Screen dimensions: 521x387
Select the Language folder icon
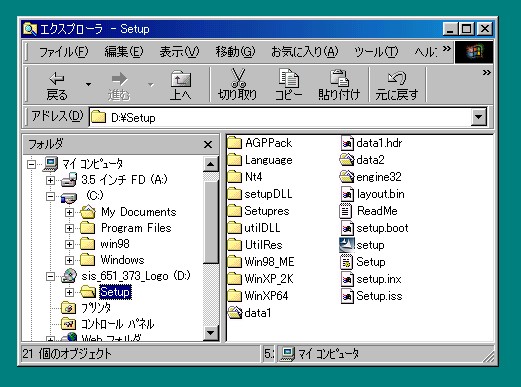[x=234, y=160]
